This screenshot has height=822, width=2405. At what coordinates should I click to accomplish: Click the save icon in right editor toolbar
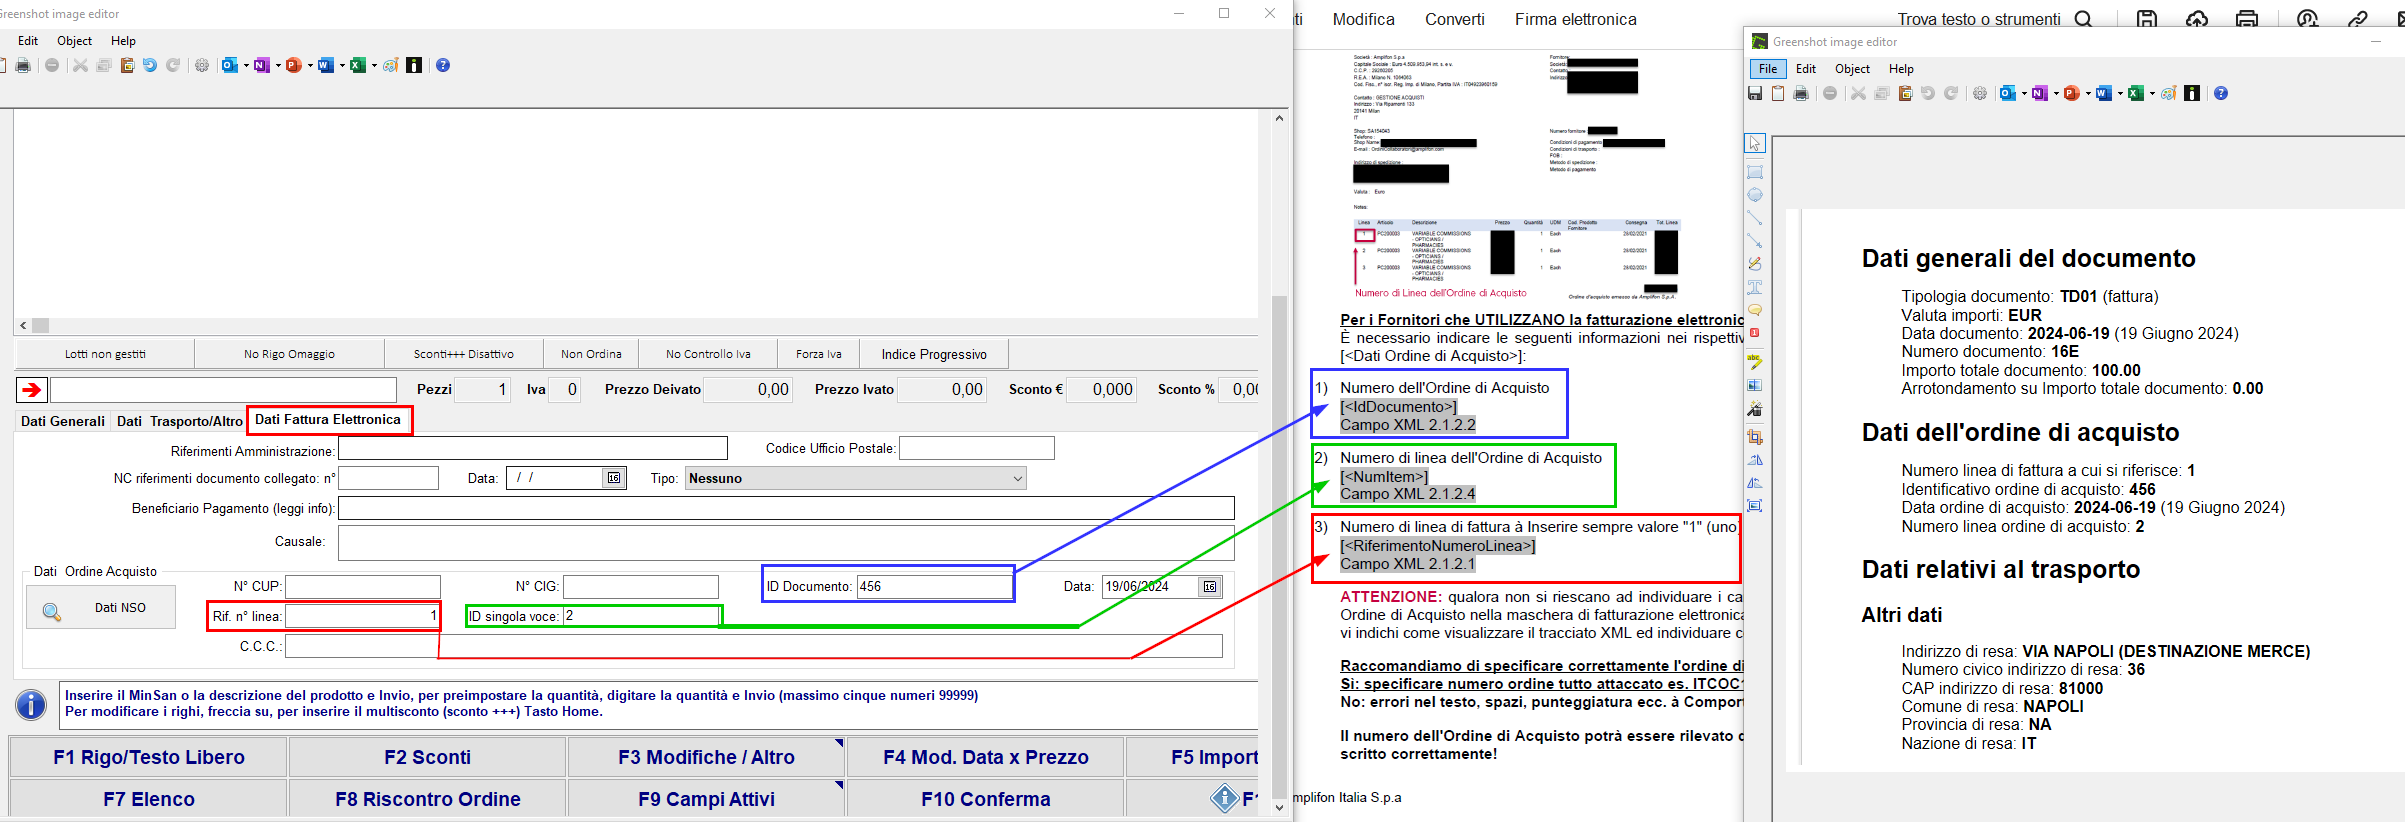pyautogui.click(x=1755, y=93)
